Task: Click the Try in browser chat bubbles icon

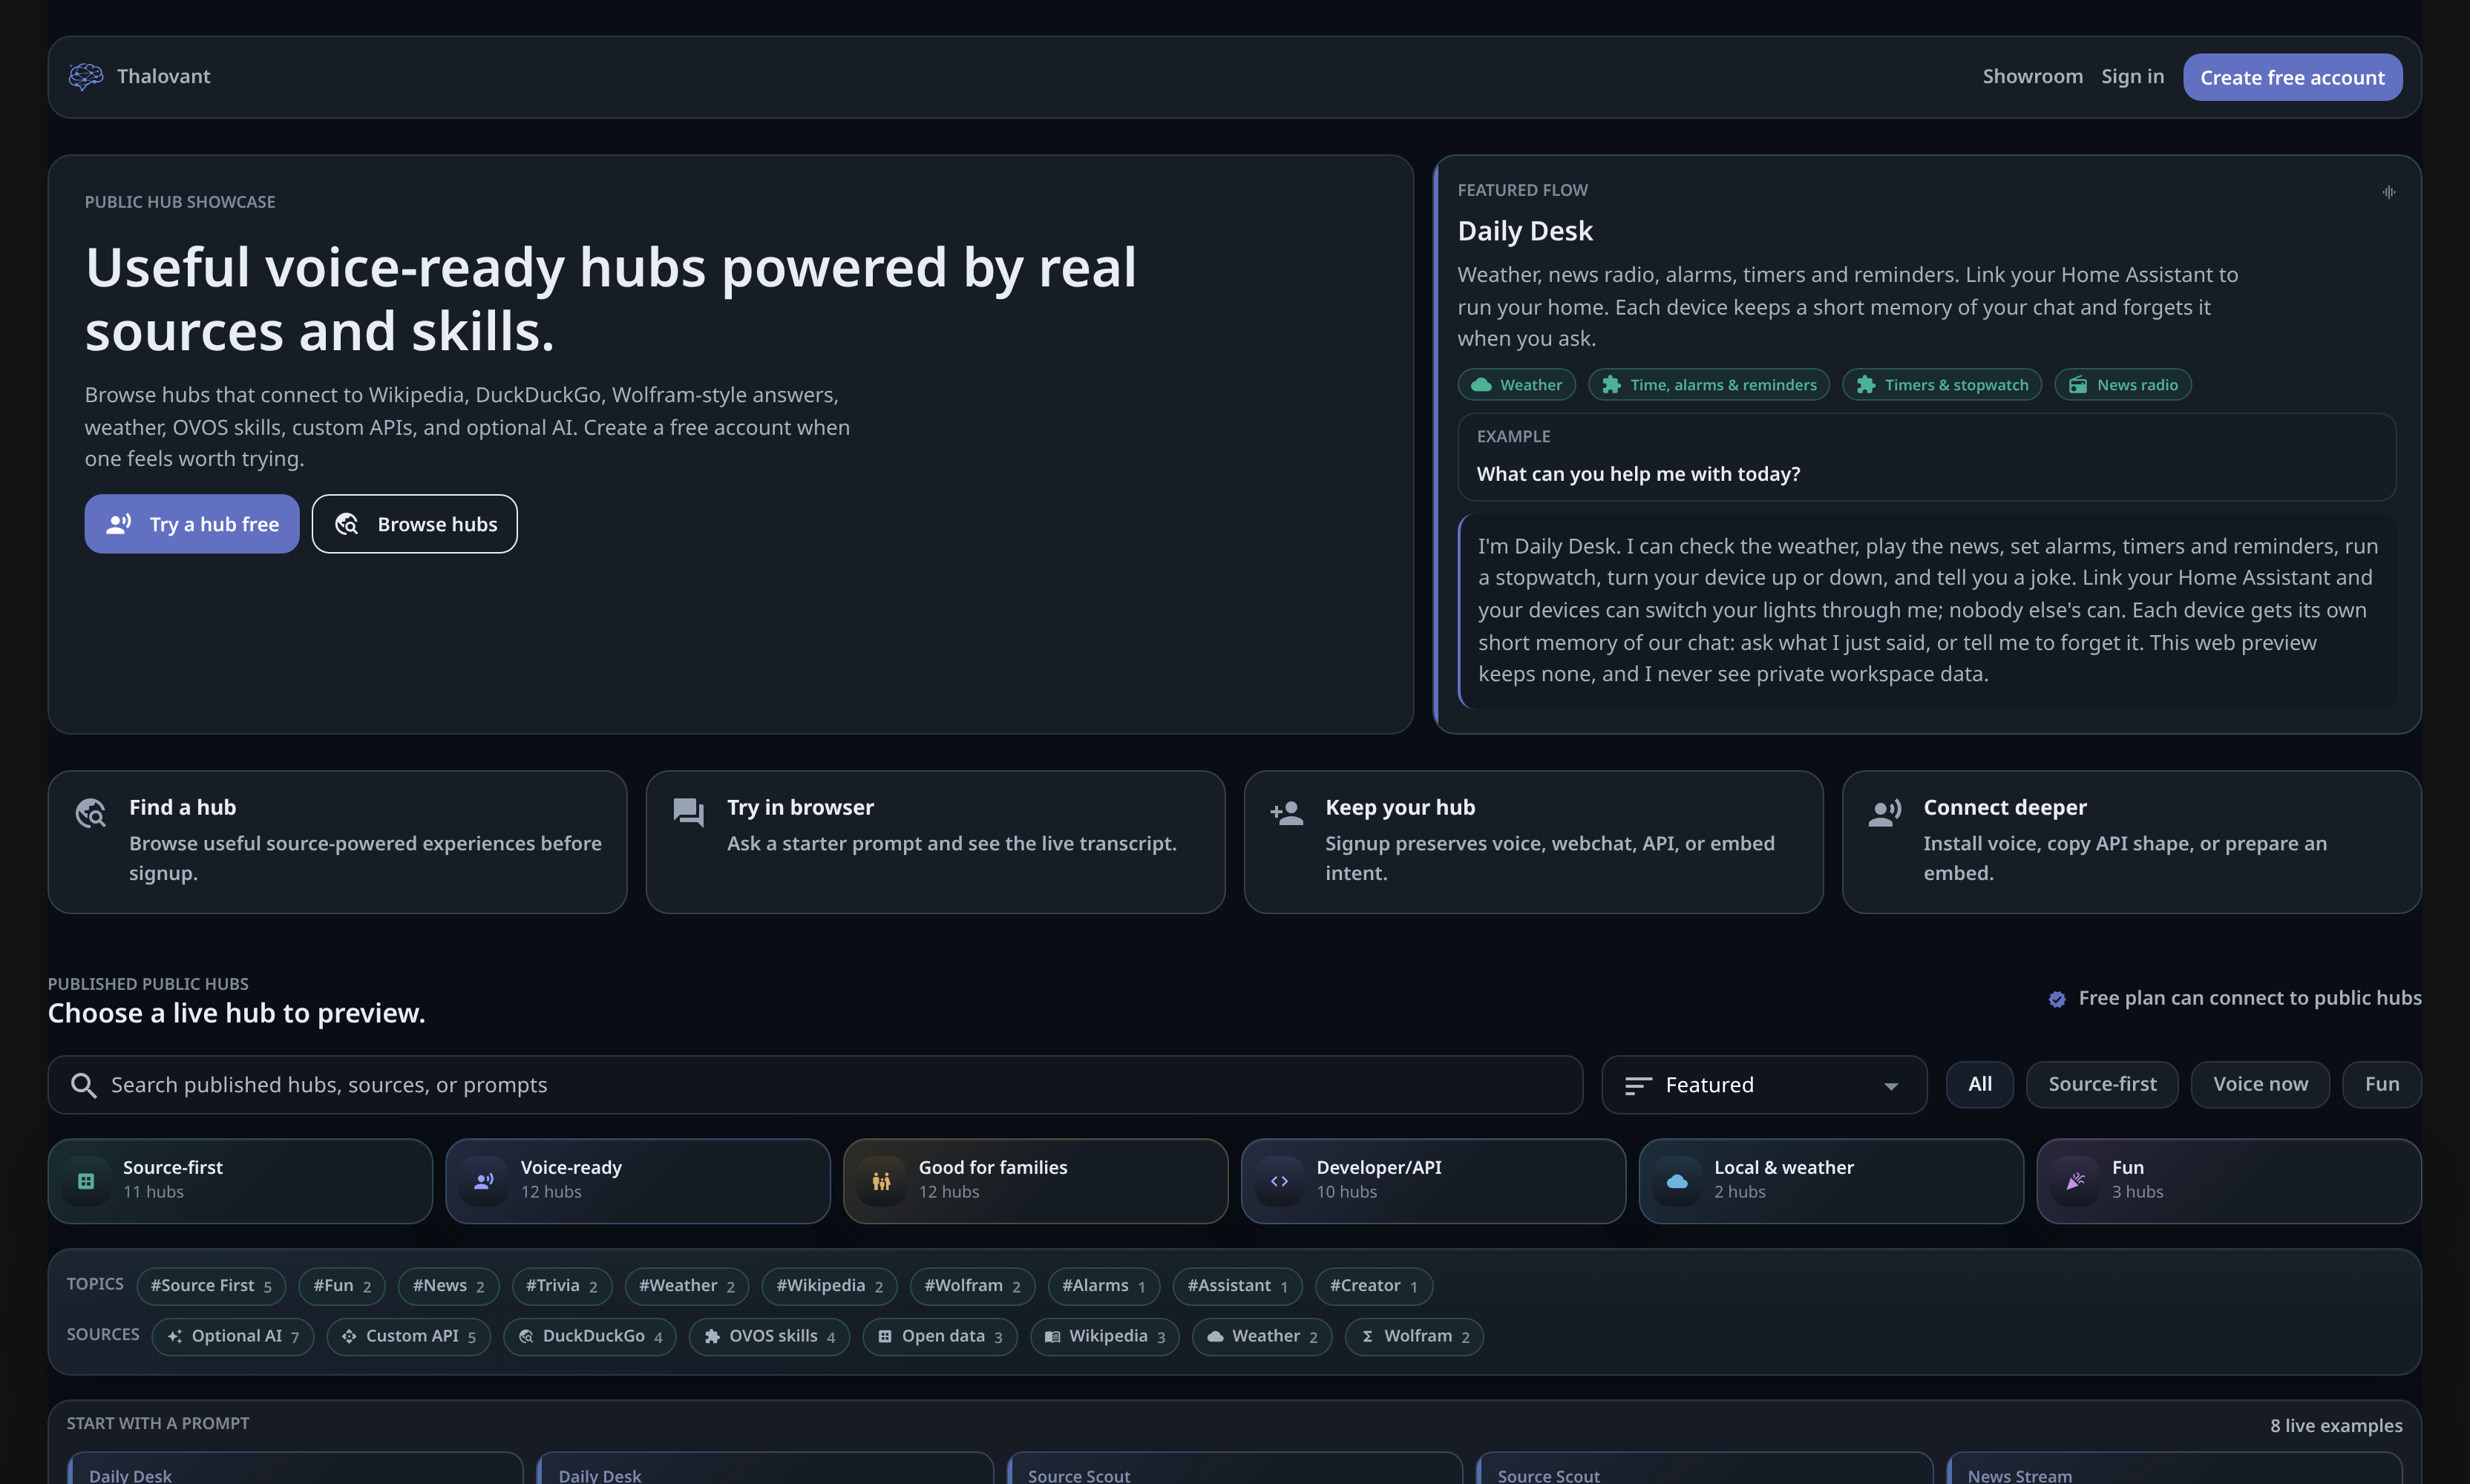Action: click(689, 812)
